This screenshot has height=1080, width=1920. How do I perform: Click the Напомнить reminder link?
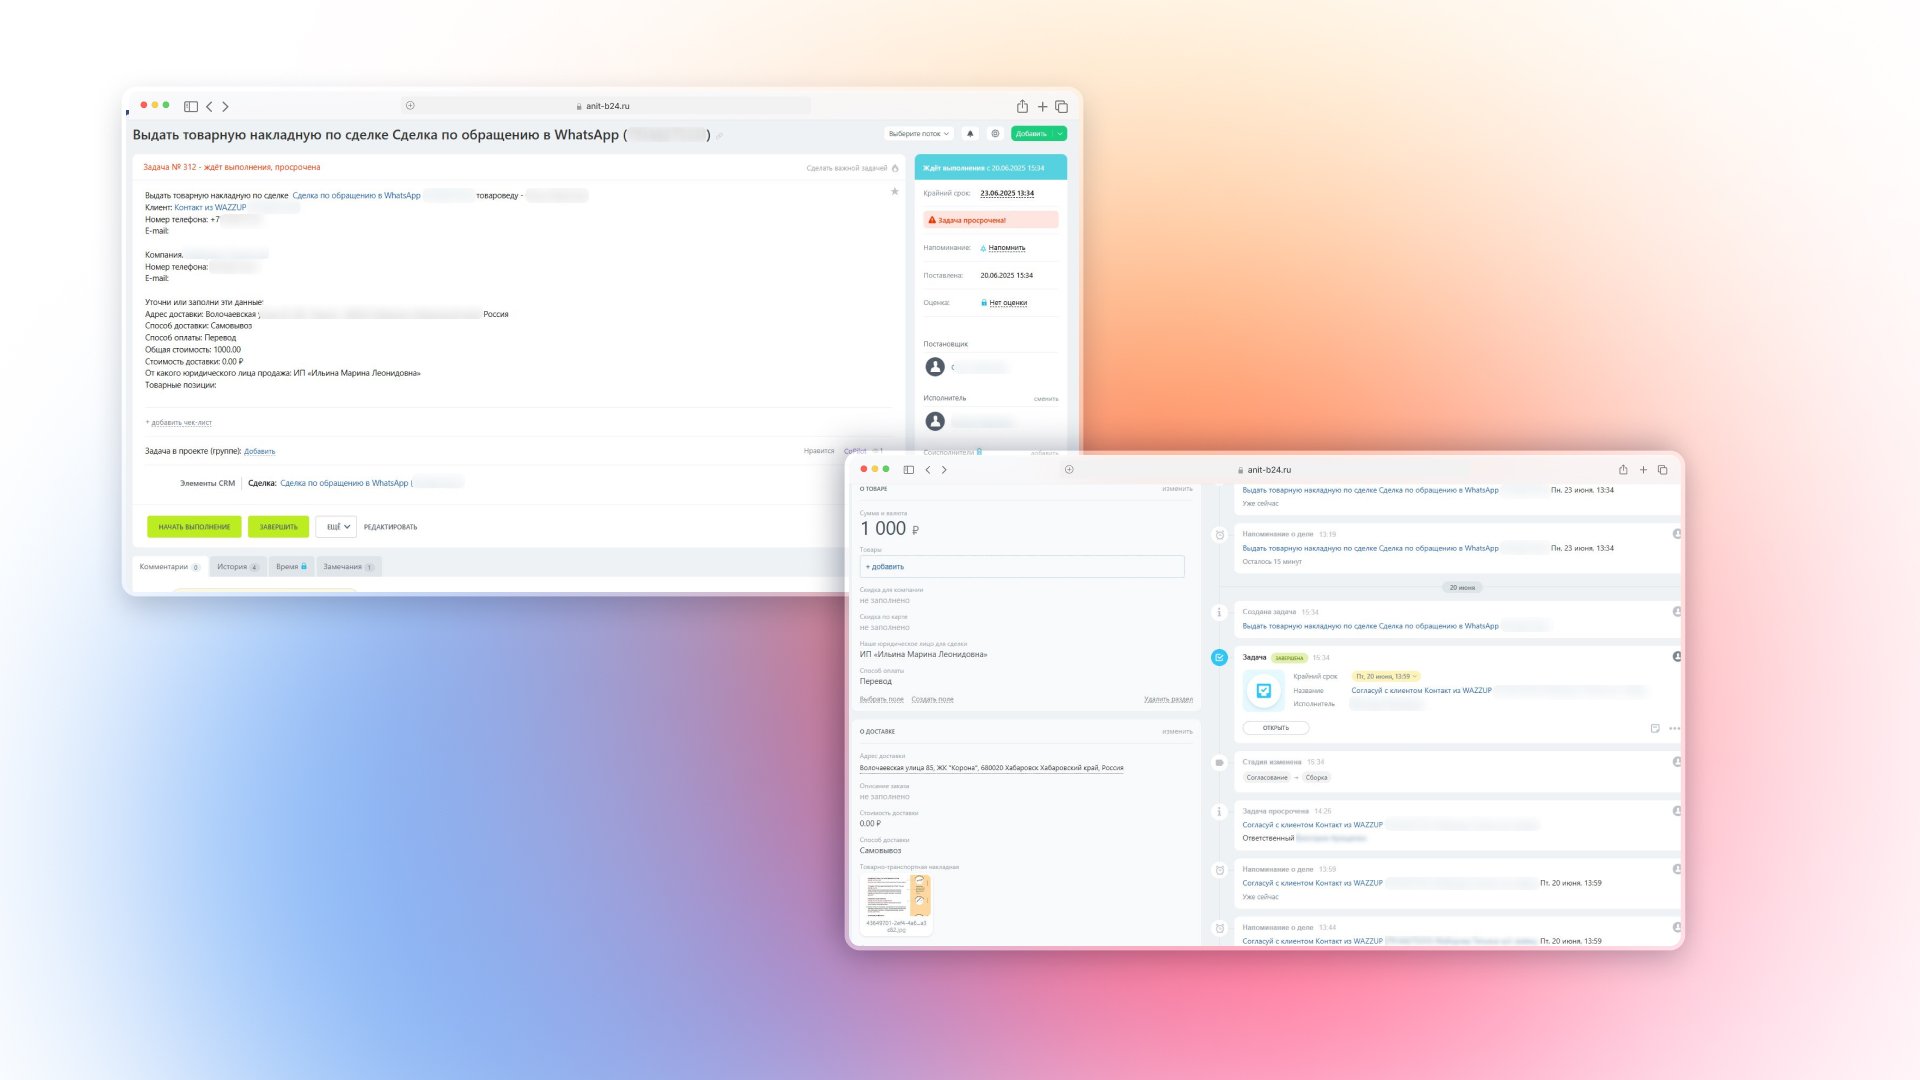pyautogui.click(x=1006, y=248)
